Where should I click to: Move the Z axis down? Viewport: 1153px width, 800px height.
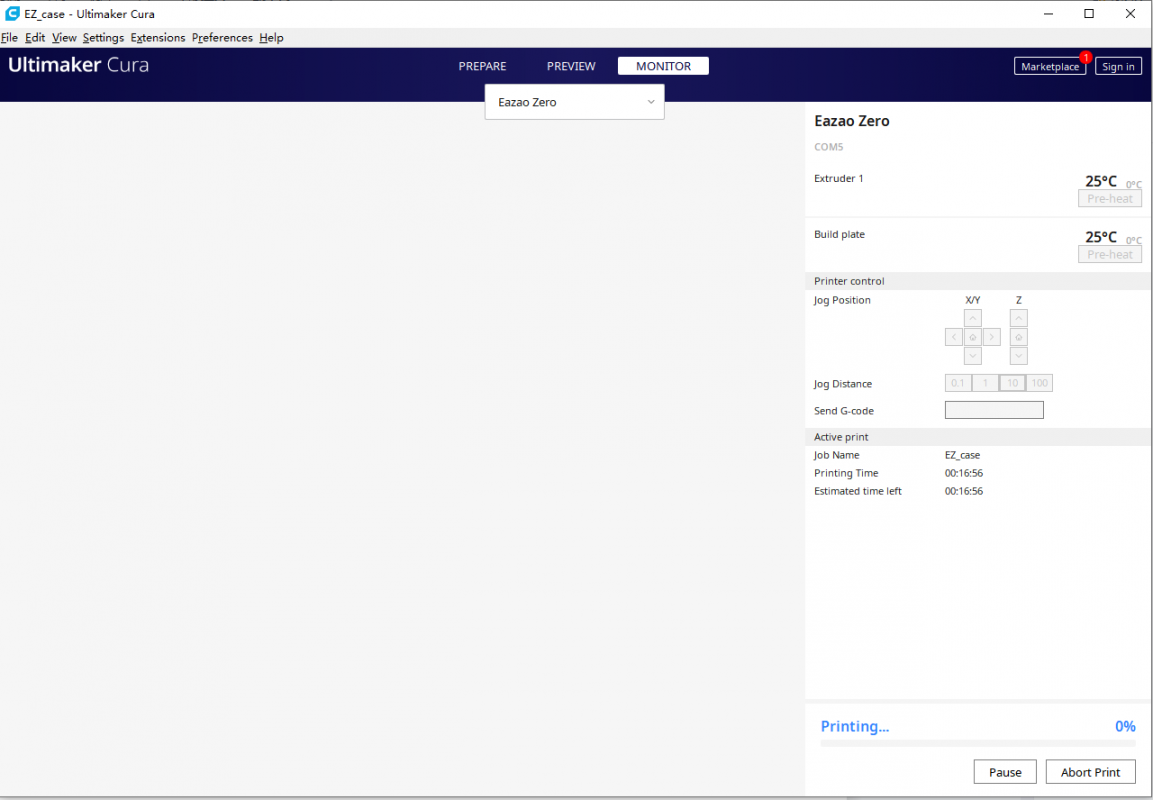(x=1018, y=357)
